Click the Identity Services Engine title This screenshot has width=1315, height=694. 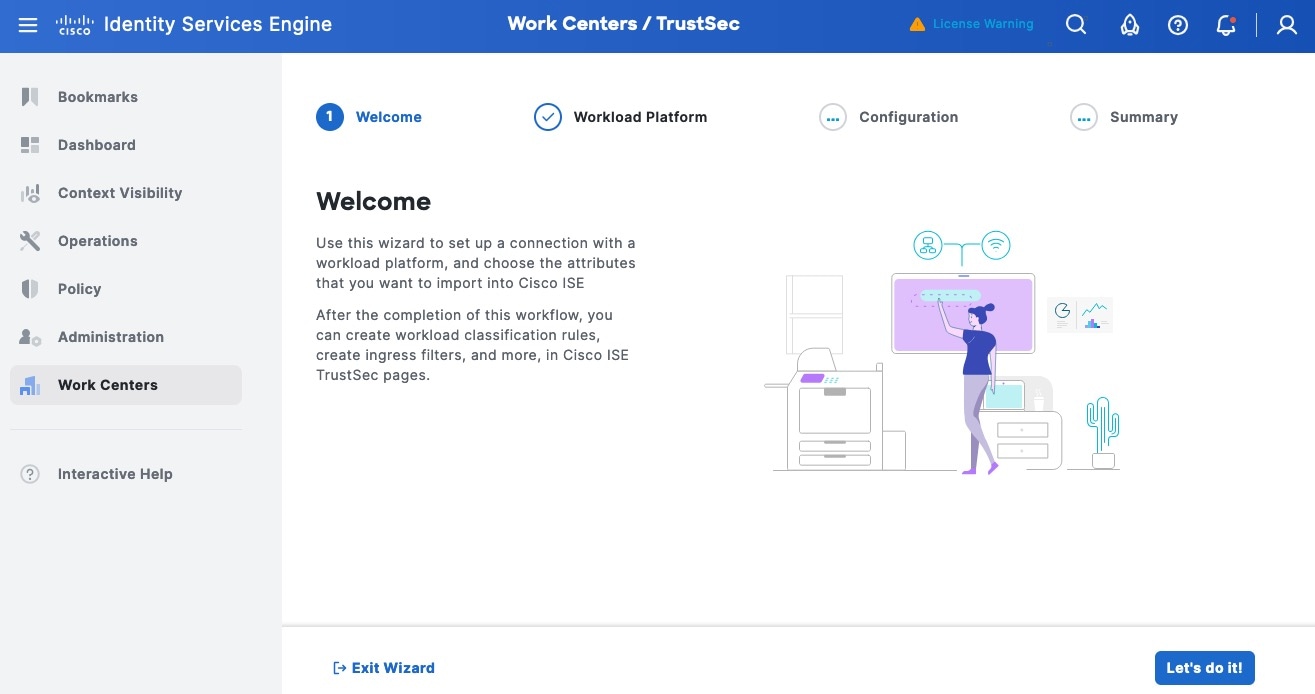218,25
